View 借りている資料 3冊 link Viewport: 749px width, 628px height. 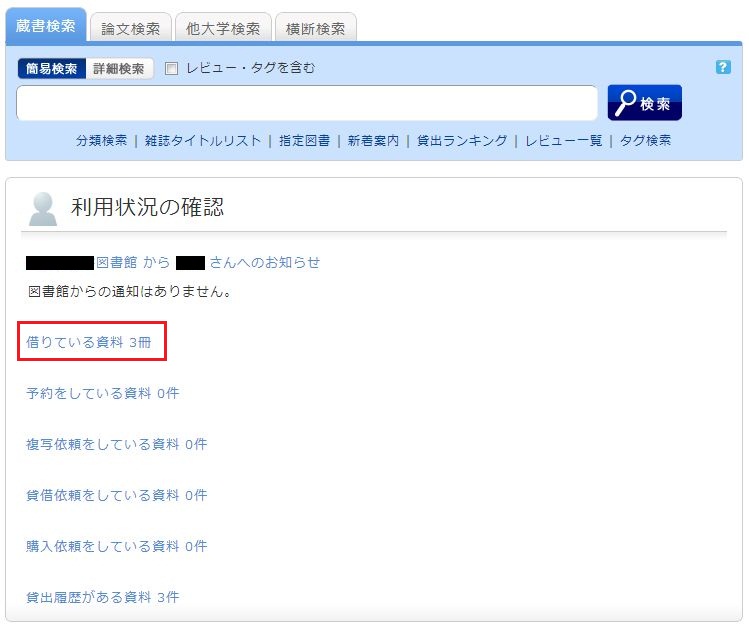(x=88, y=342)
